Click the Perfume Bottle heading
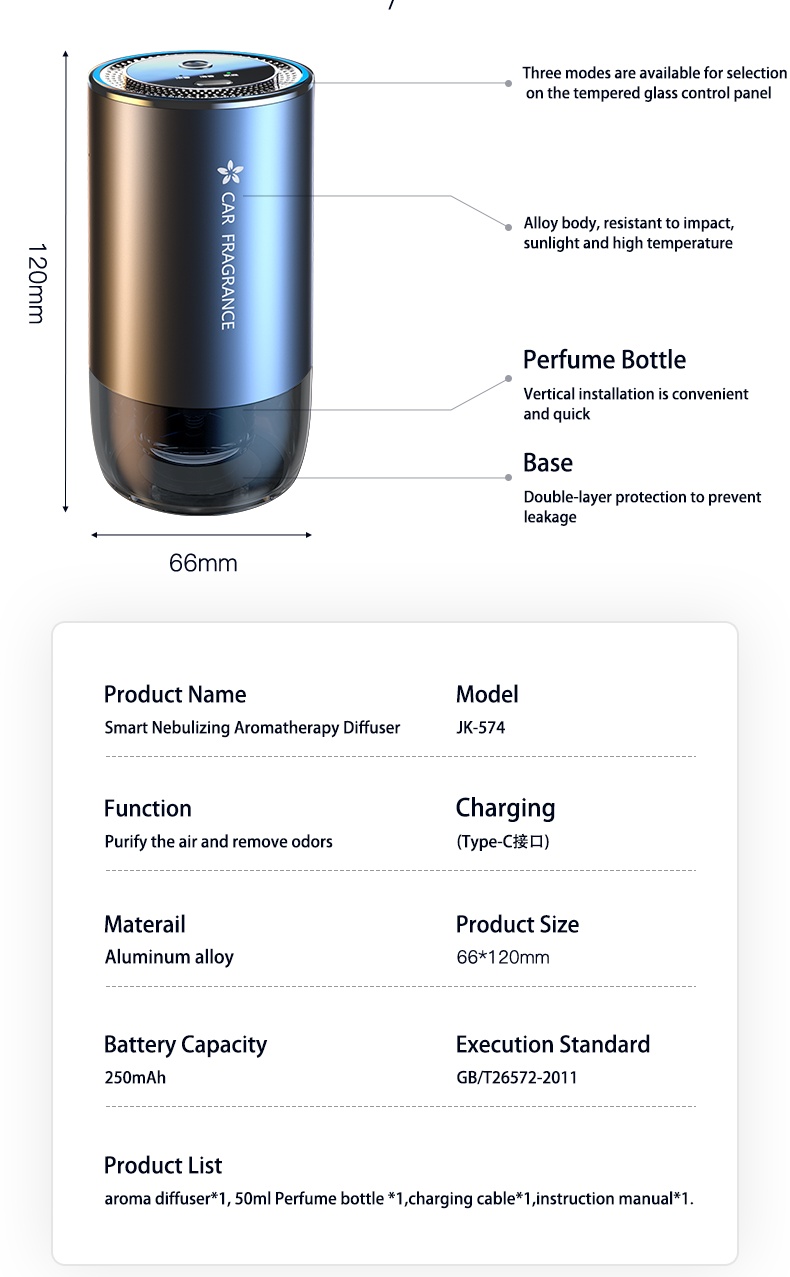 (x=604, y=360)
